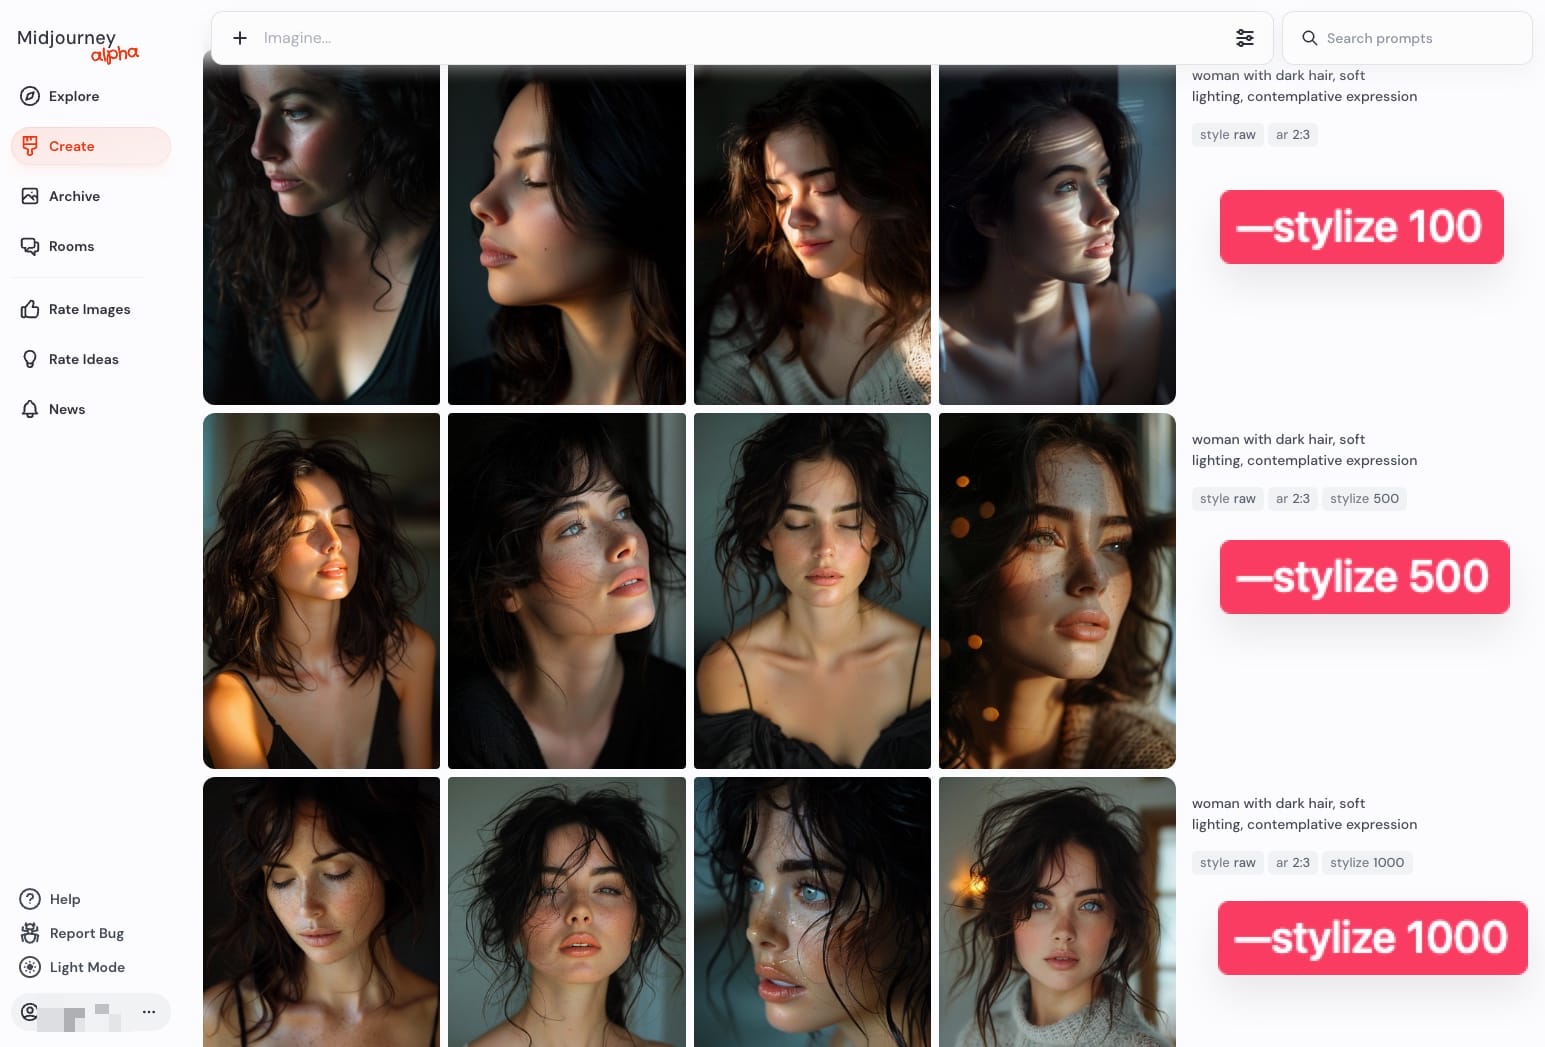
Task: Click the plus icon beside Imagine field
Action: [x=240, y=38]
